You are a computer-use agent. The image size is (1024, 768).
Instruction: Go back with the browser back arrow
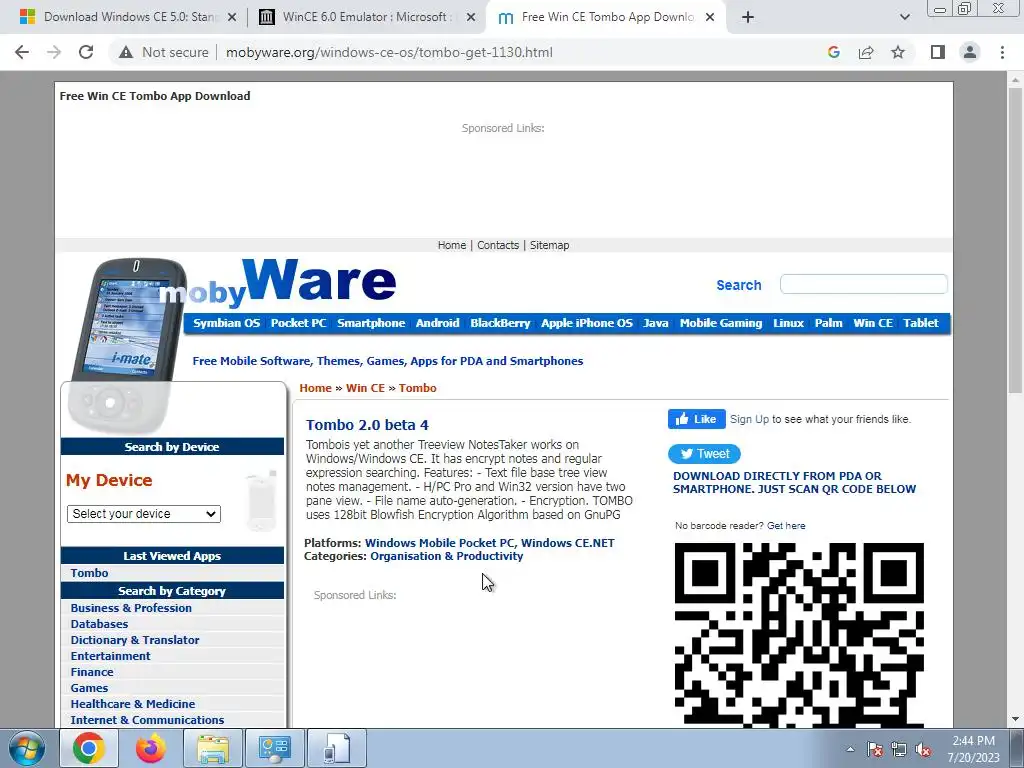tap(22, 52)
